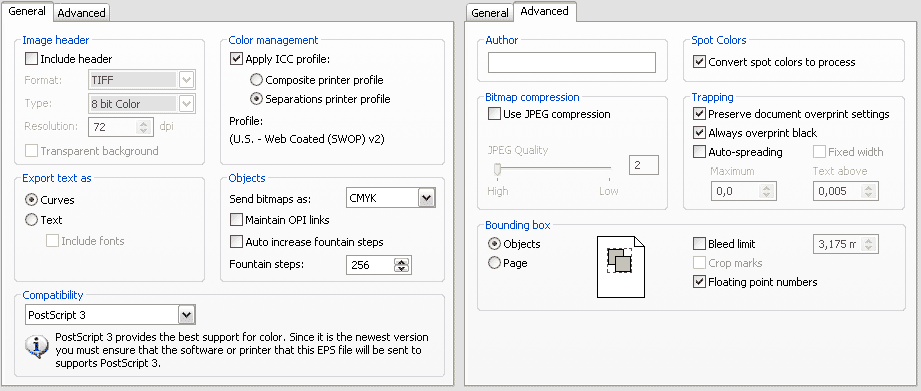
Task: Select Composite printer profile option
Action: [x=256, y=80]
